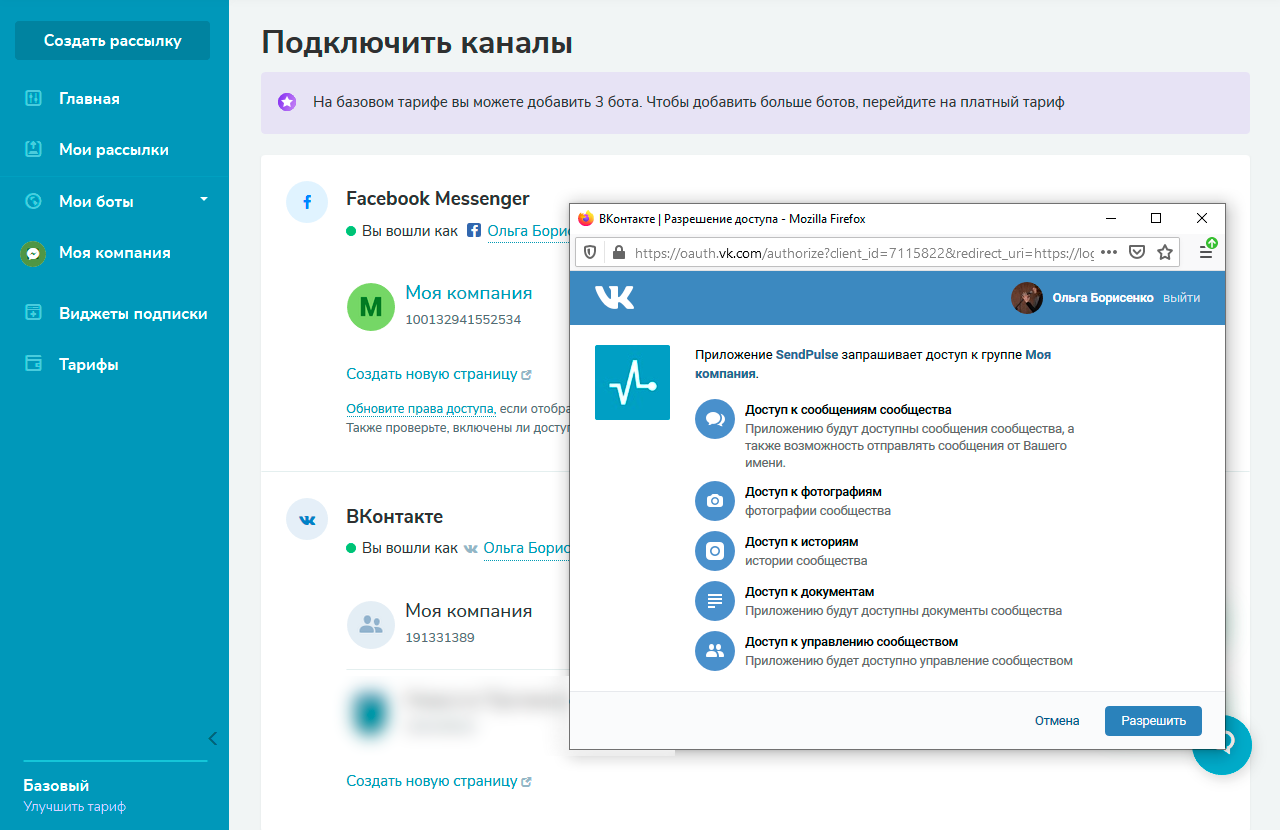Screen dimensions: 1280x830
Task: Click the community messages access icon
Action: 715,419
